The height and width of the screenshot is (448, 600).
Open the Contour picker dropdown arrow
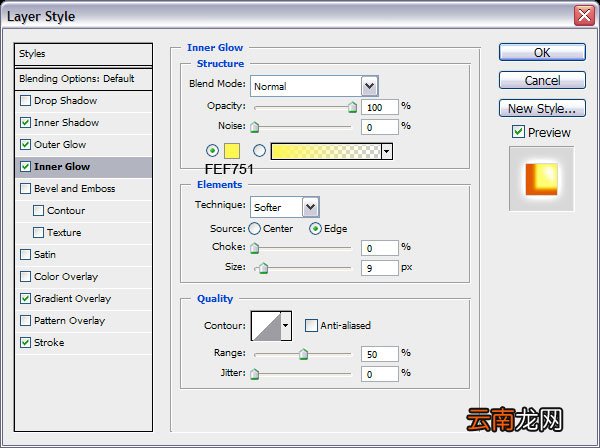[x=285, y=326]
